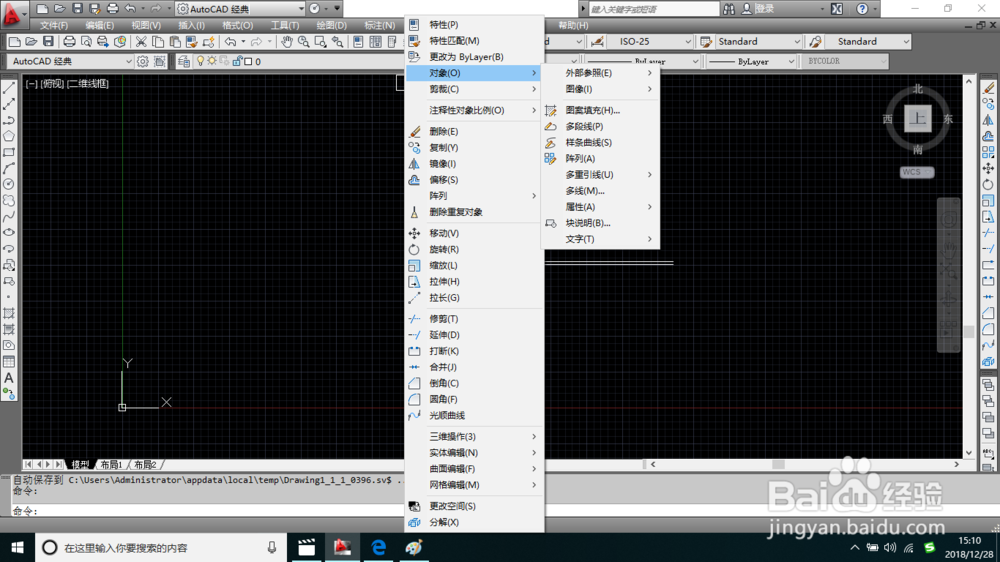Select the Circle draw tool
The image size is (1000, 562).
point(9,184)
